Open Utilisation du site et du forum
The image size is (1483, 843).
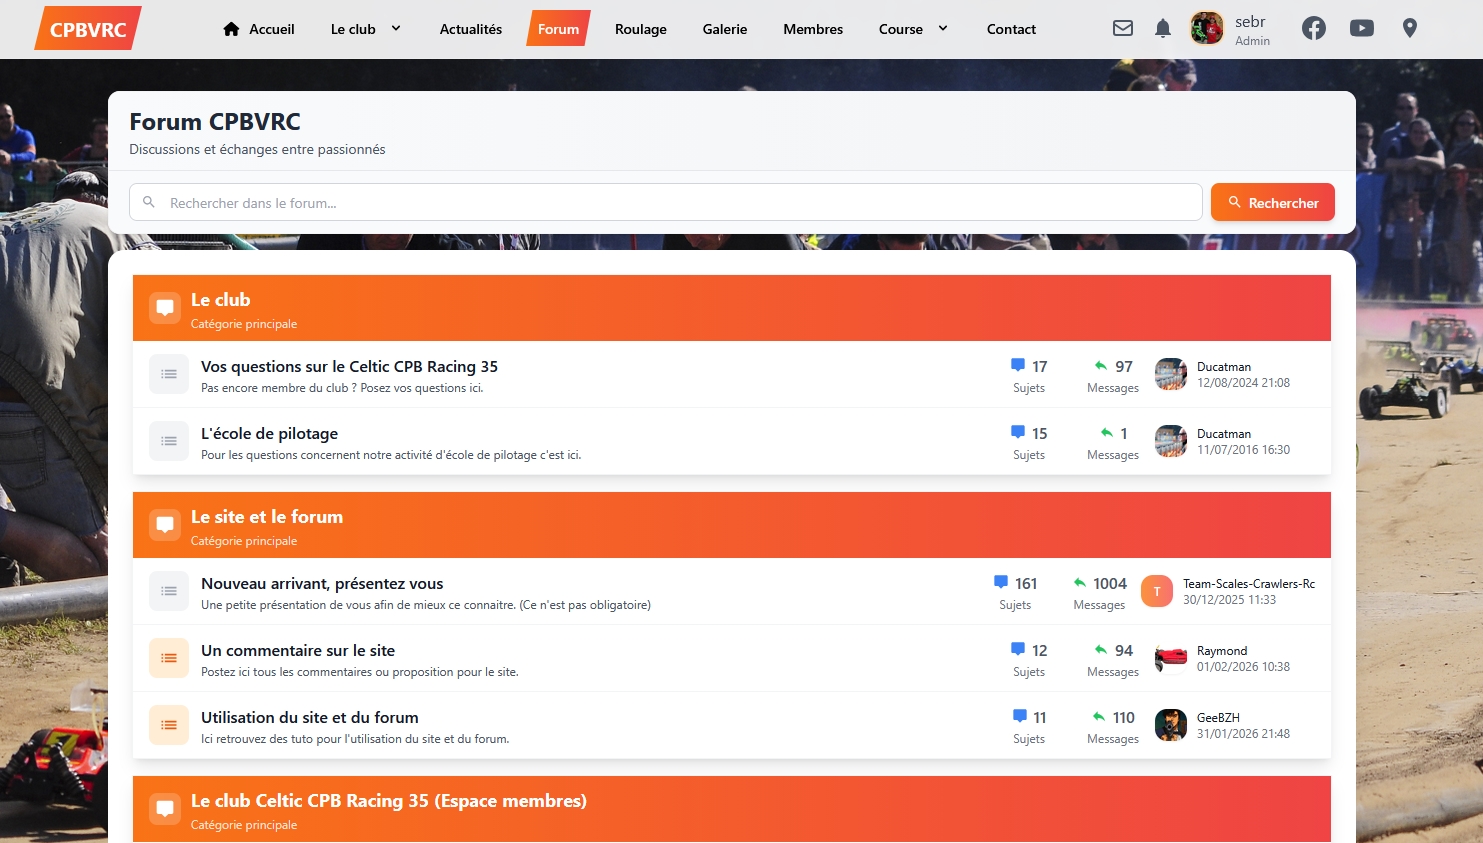pos(310,718)
